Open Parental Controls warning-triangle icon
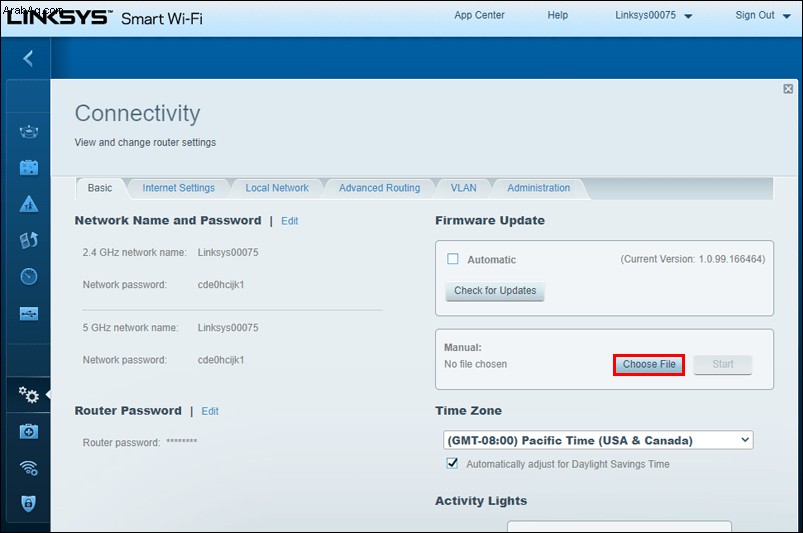 tap(29, 204)
